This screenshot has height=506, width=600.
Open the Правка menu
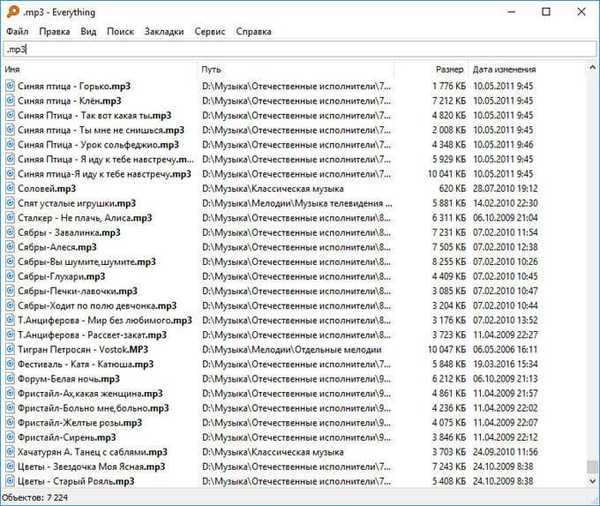(55, 31)
